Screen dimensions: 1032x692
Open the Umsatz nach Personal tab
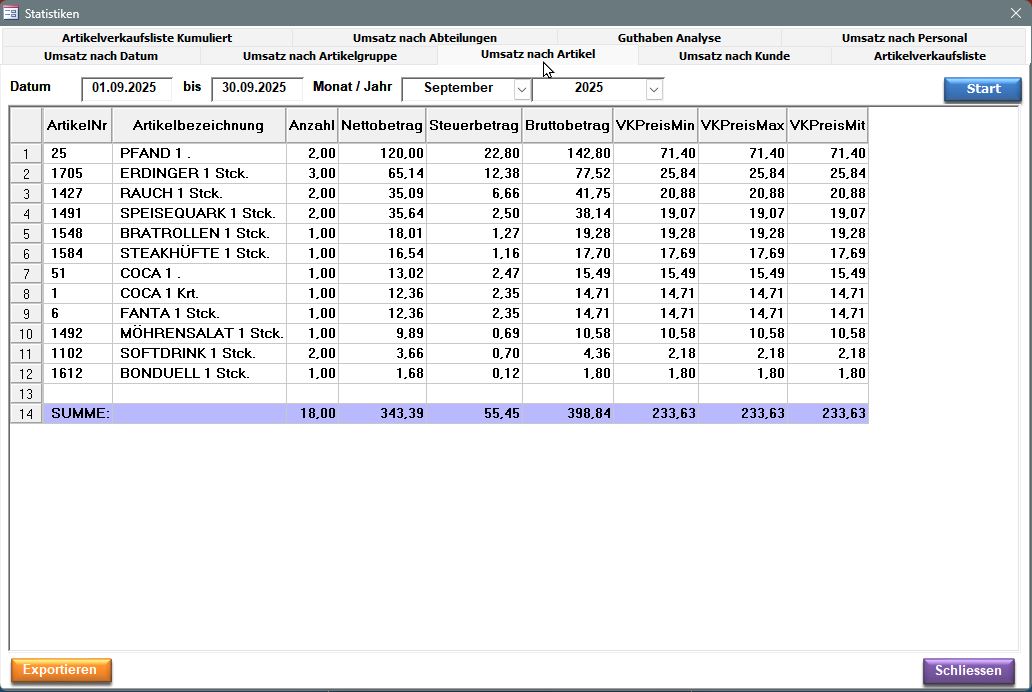[904, 38]
